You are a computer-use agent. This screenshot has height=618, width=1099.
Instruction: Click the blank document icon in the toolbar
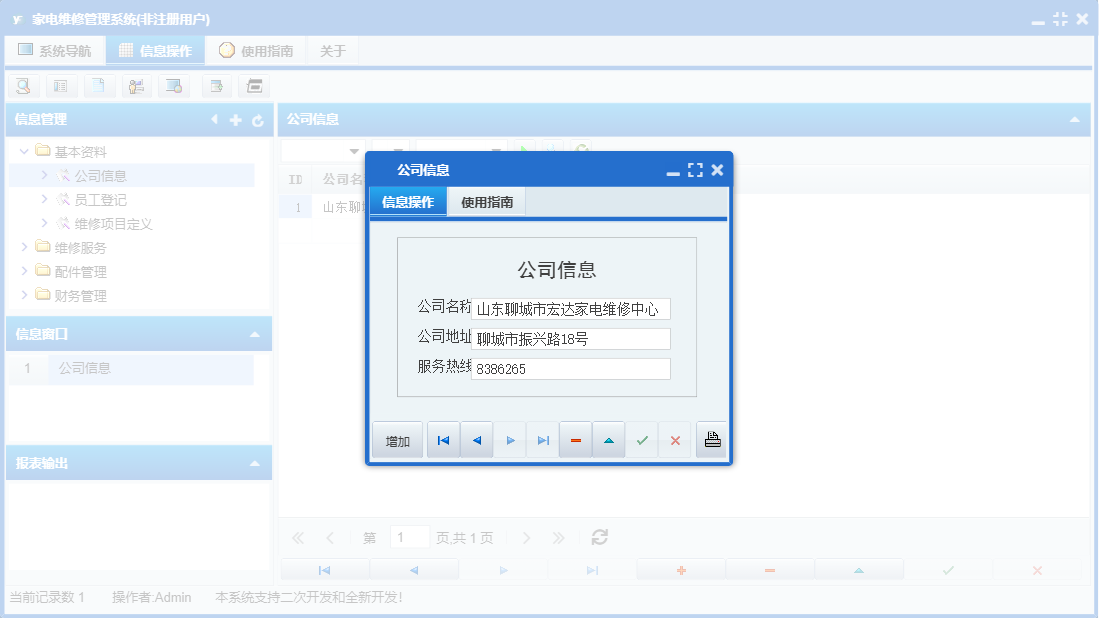(x=97, y=86)
